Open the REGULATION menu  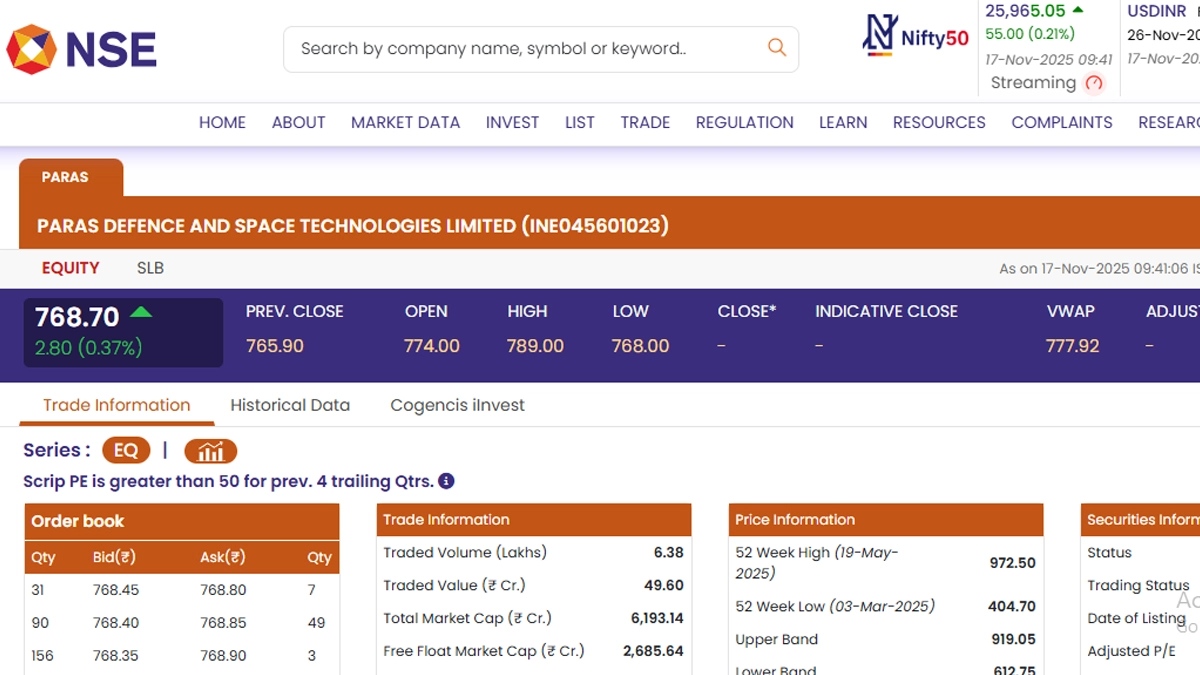tap(744, 122)
